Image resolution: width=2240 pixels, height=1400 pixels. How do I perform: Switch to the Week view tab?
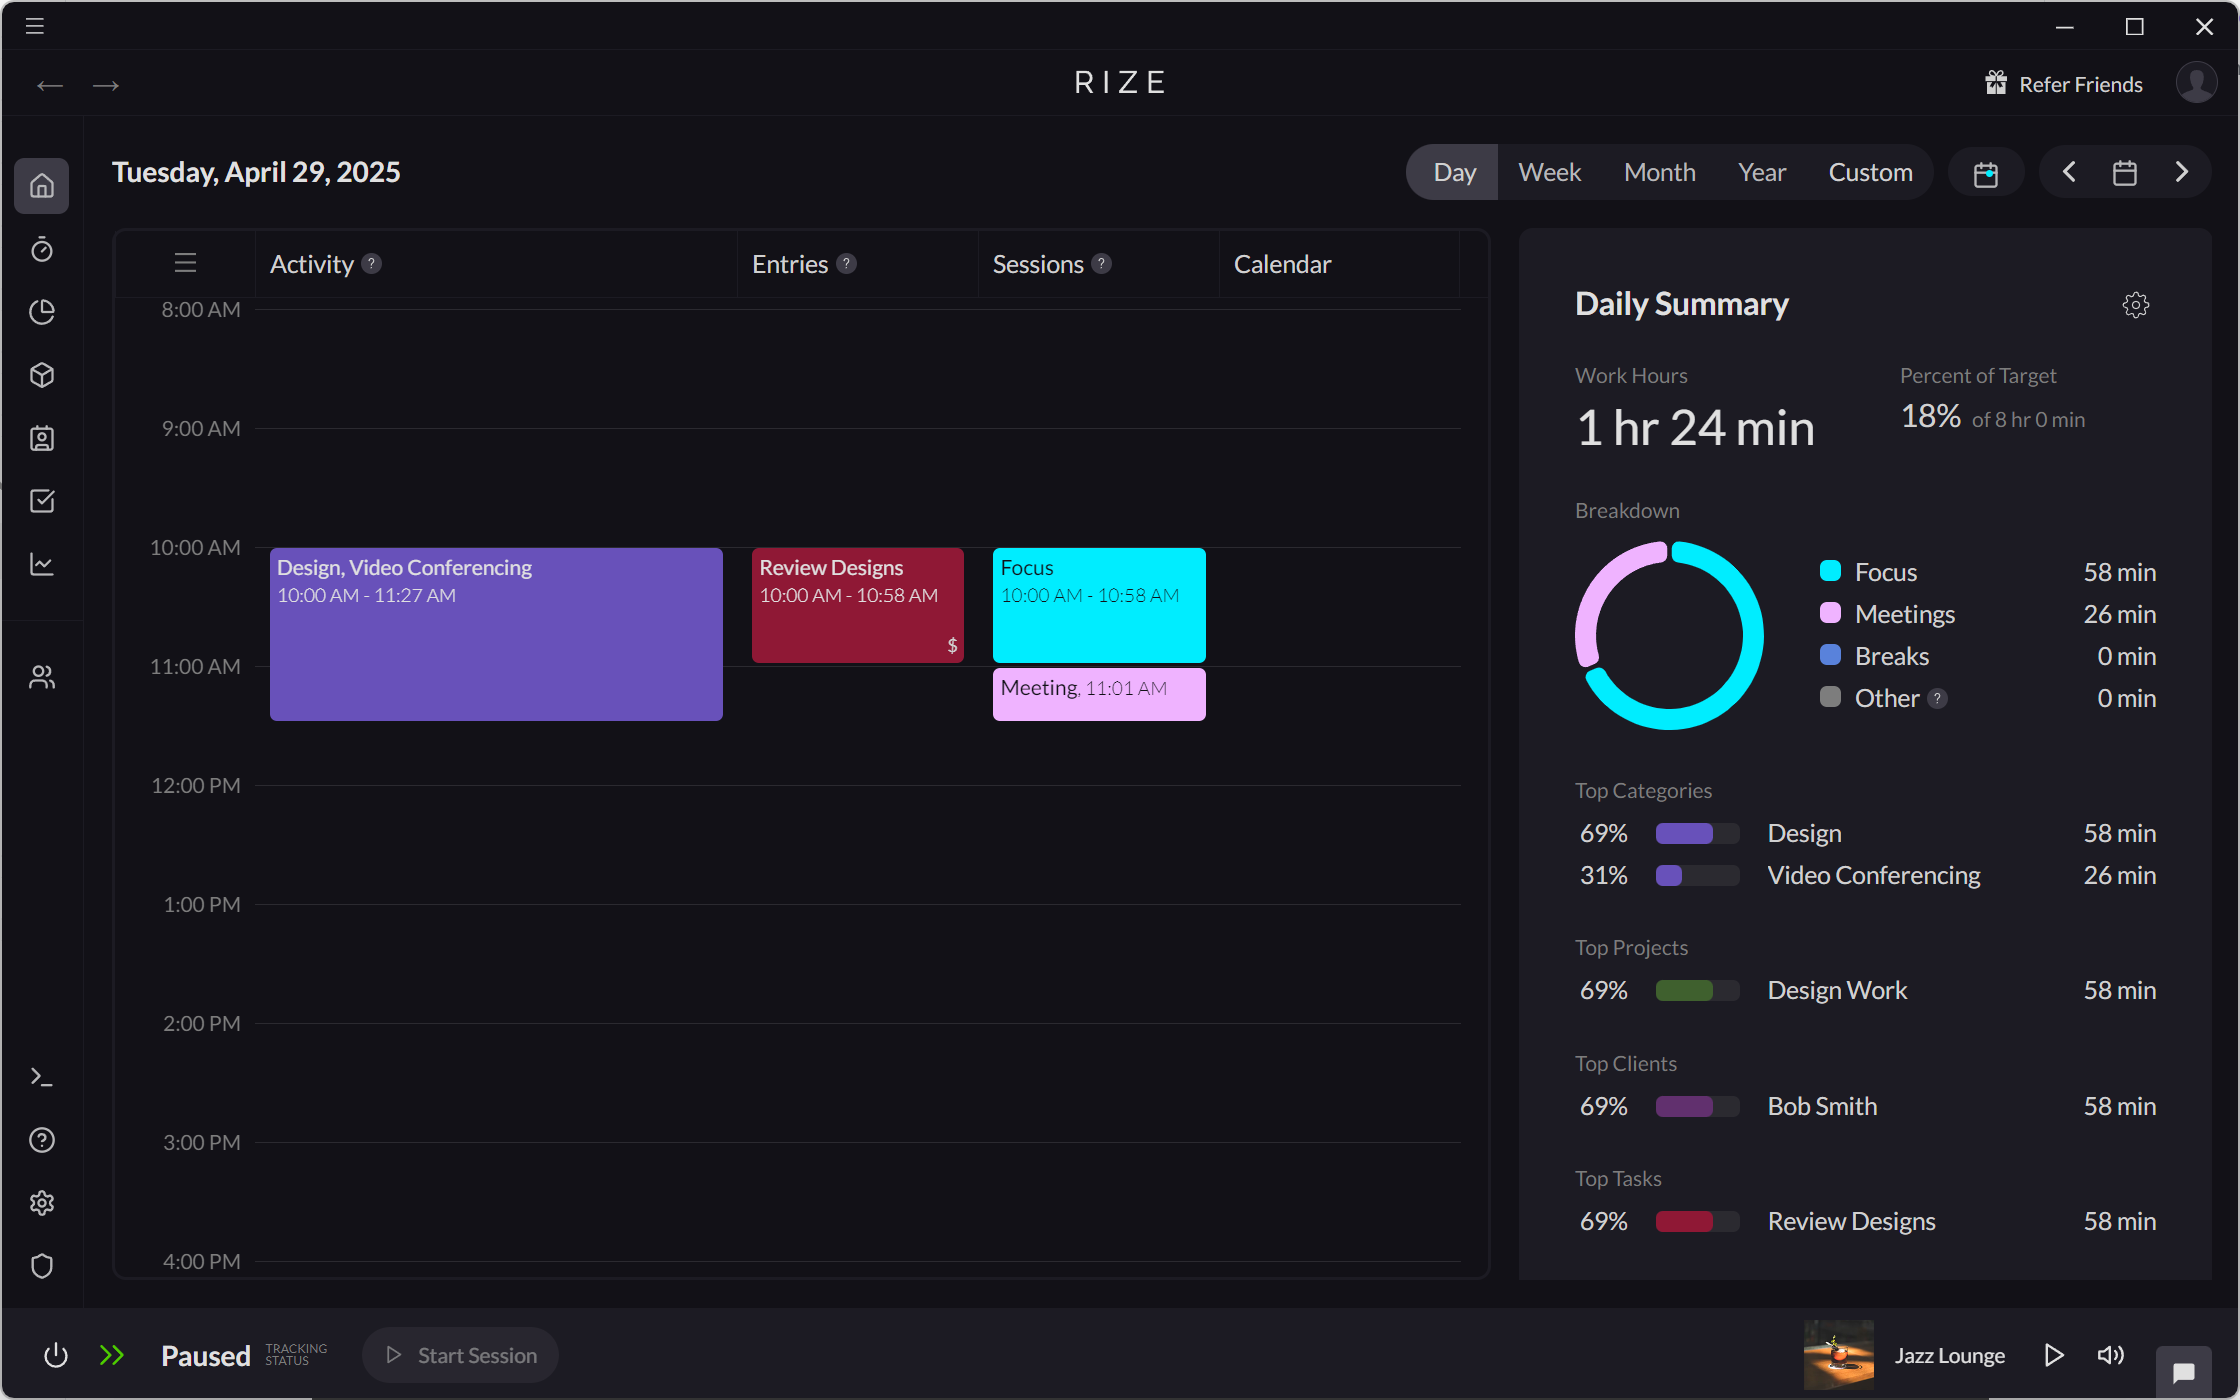(1549, 172)
